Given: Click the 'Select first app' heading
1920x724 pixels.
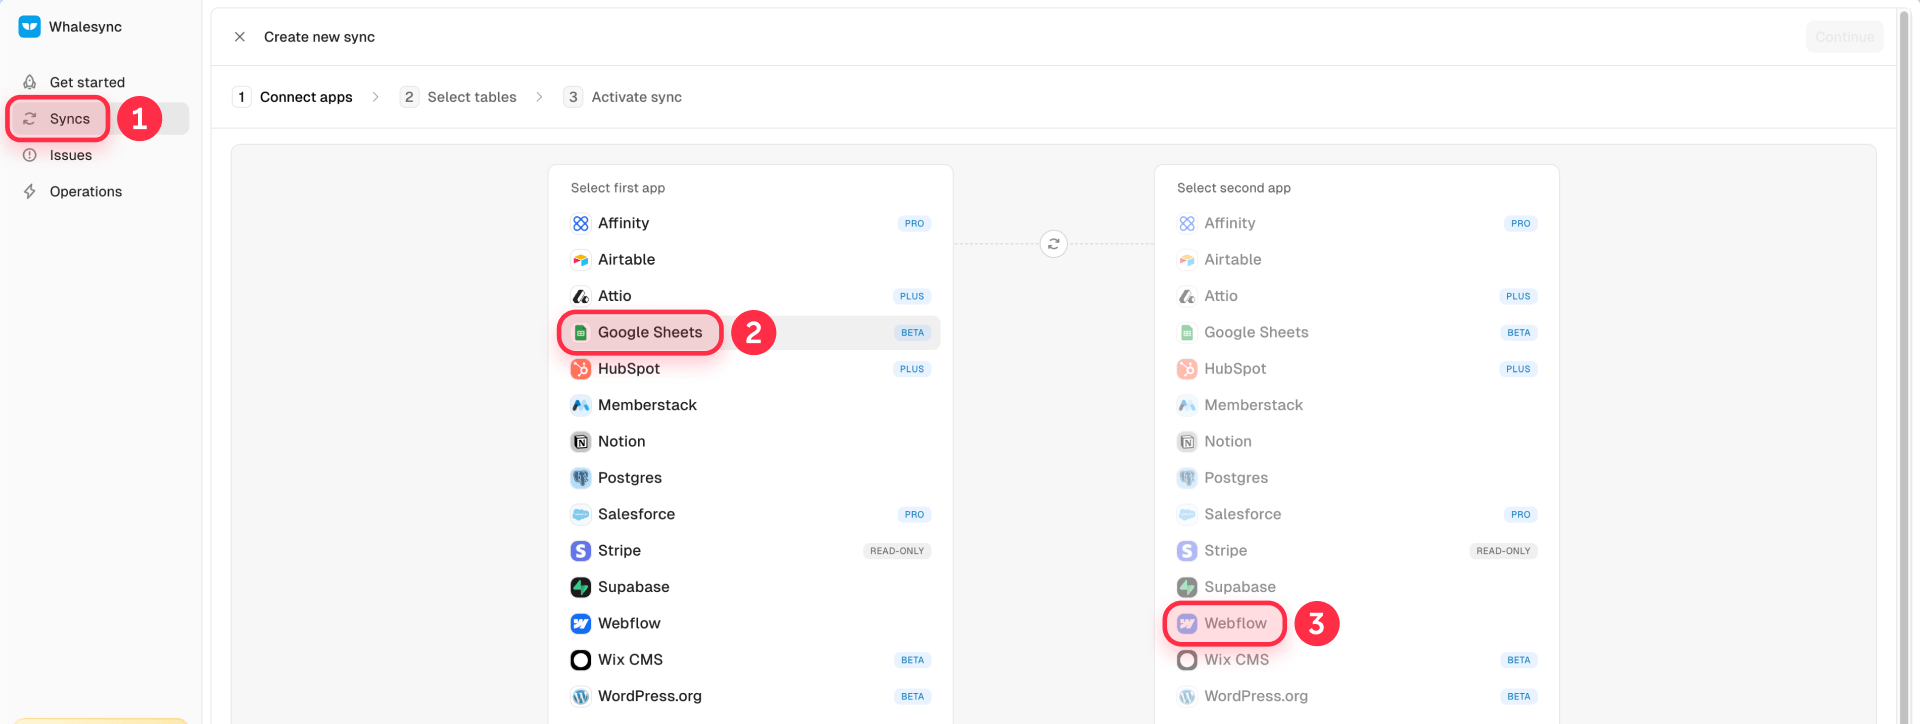Looking at the screenshot, I should [618, 188].
